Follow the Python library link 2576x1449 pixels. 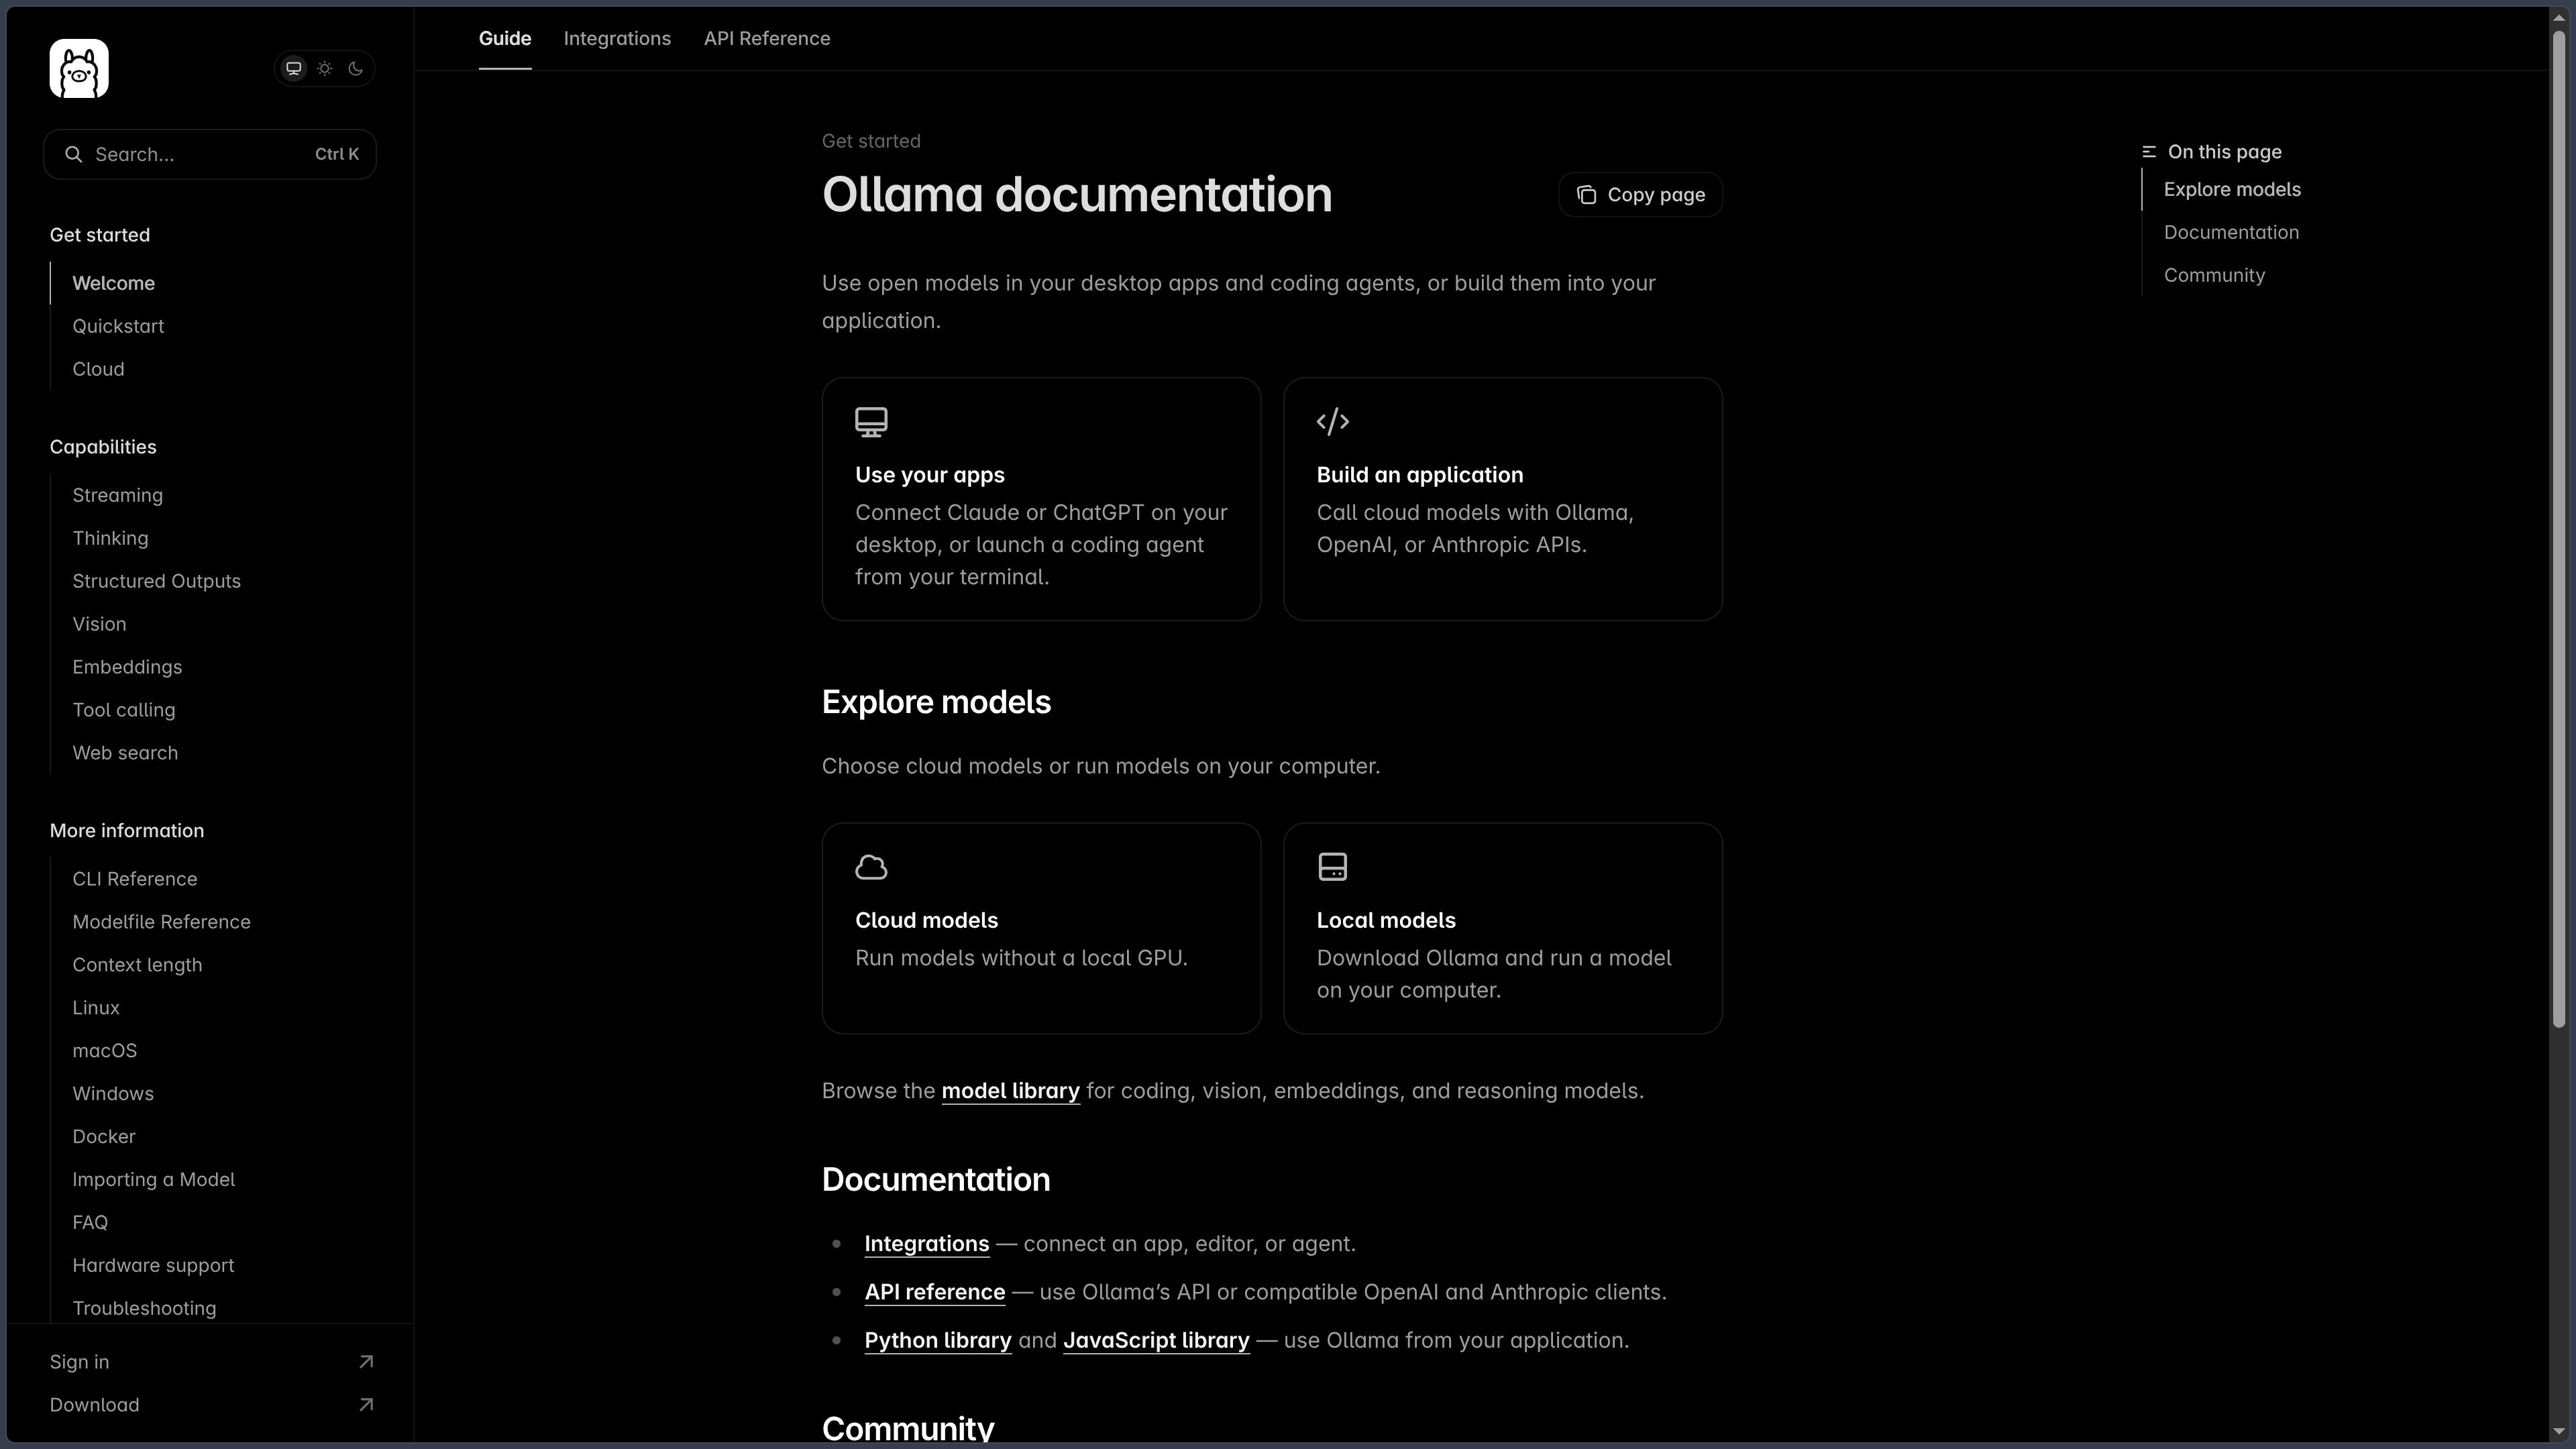[x=938, y=1341]
